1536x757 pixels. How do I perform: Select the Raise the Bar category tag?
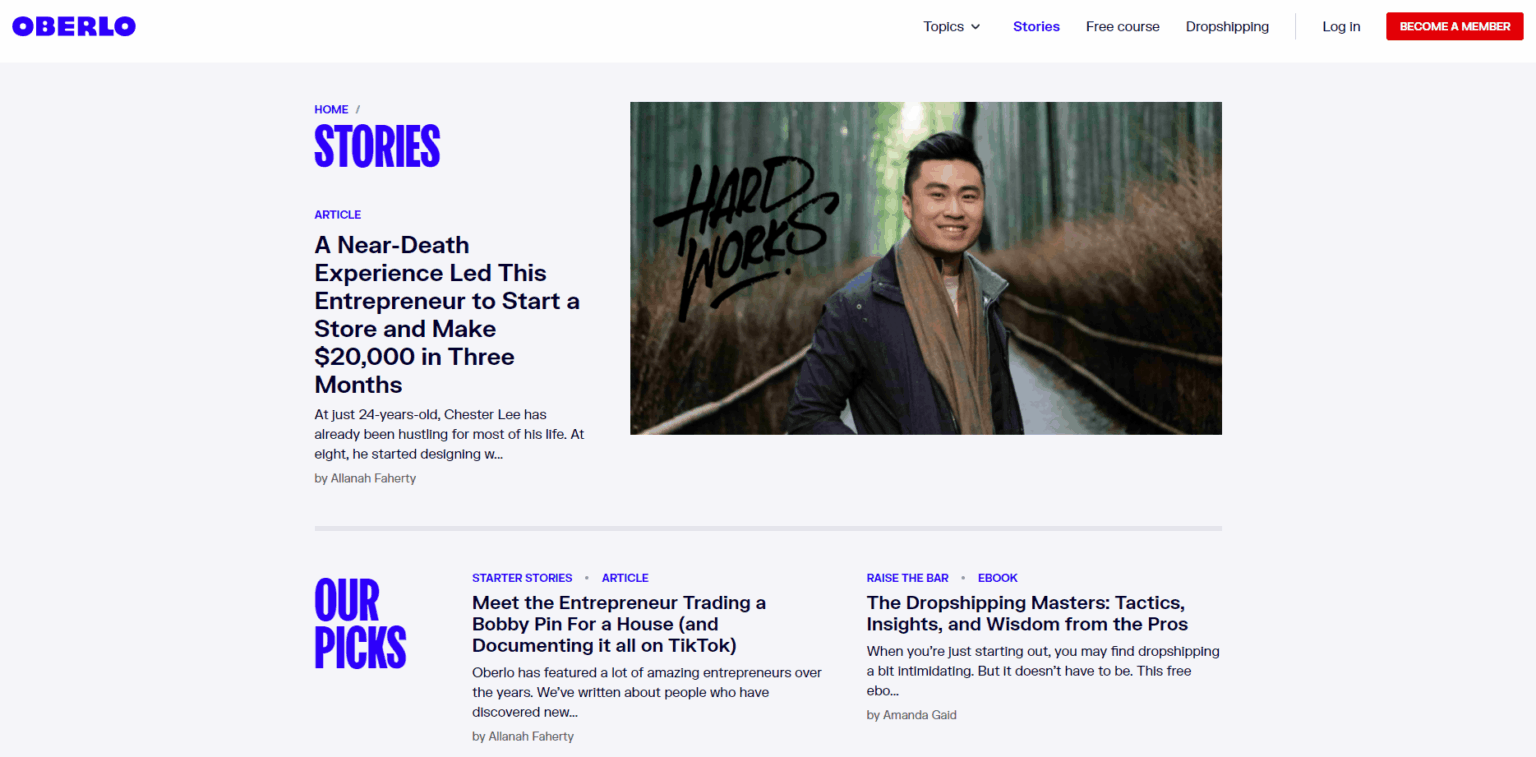(x=908, y=578)
